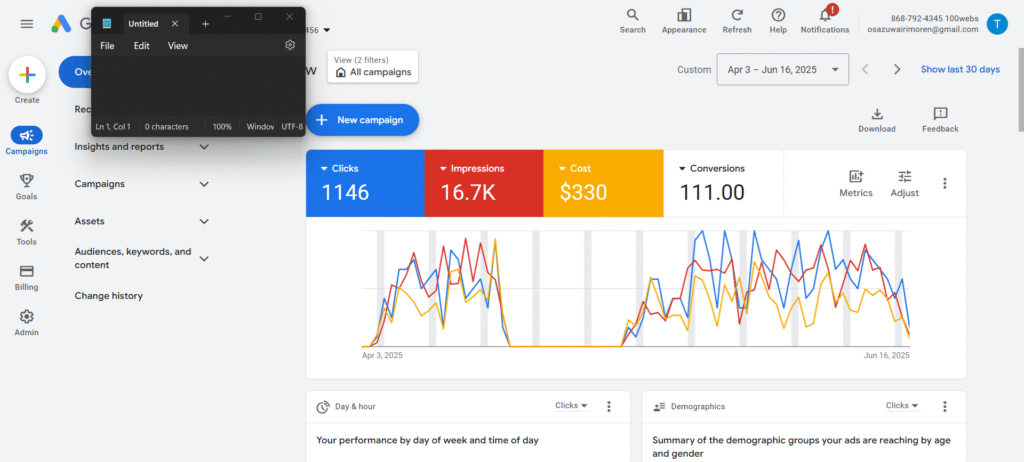Open the Notepad Edit menu
1024x462 pixels.
tap(142, 46)
